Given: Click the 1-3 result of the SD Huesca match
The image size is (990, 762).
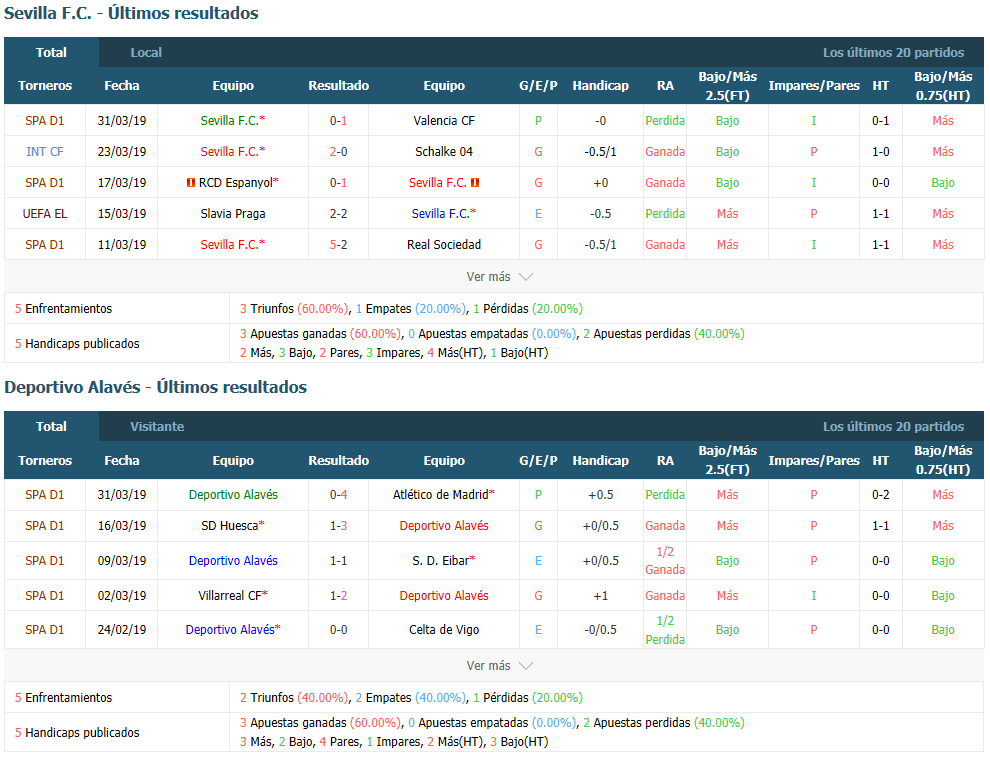Looking at the screenshot, I should tap(338, 525).
